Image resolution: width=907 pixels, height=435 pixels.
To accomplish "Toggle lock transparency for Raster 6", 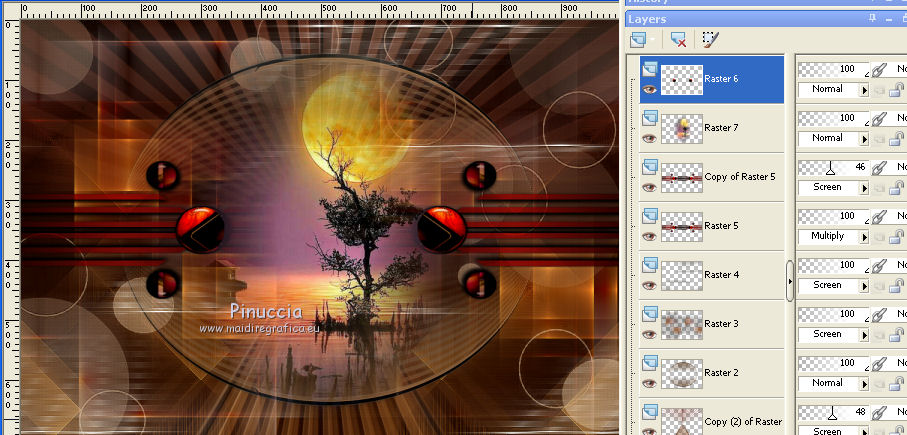I will tap(897, 90).
